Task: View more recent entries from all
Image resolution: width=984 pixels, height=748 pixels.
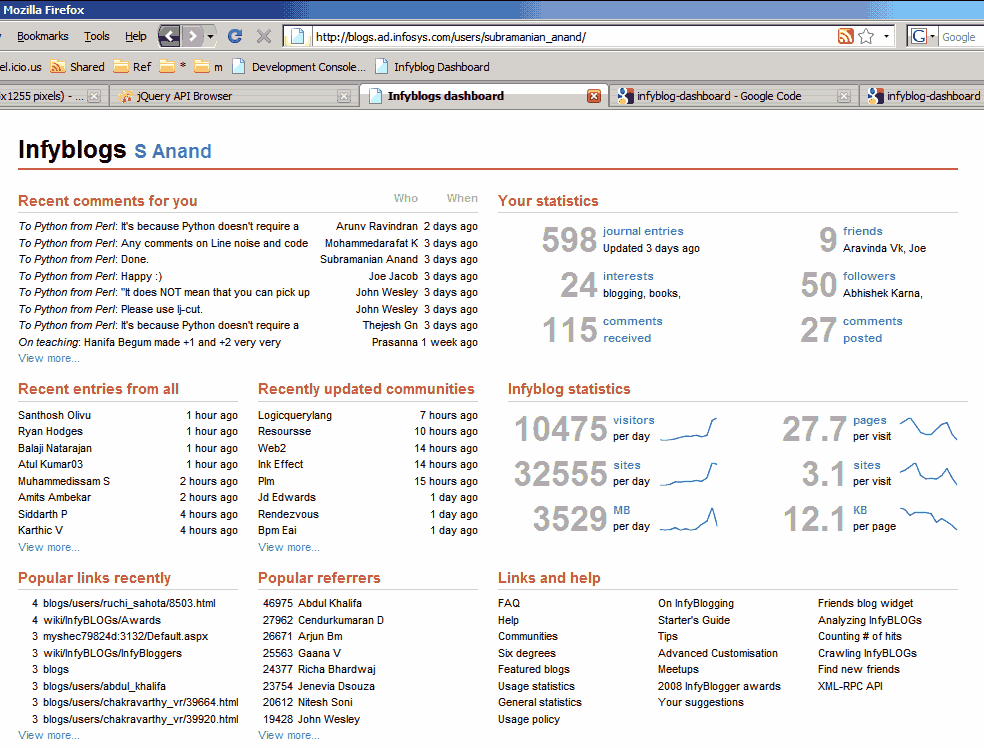Action: [x=48, y=547]
